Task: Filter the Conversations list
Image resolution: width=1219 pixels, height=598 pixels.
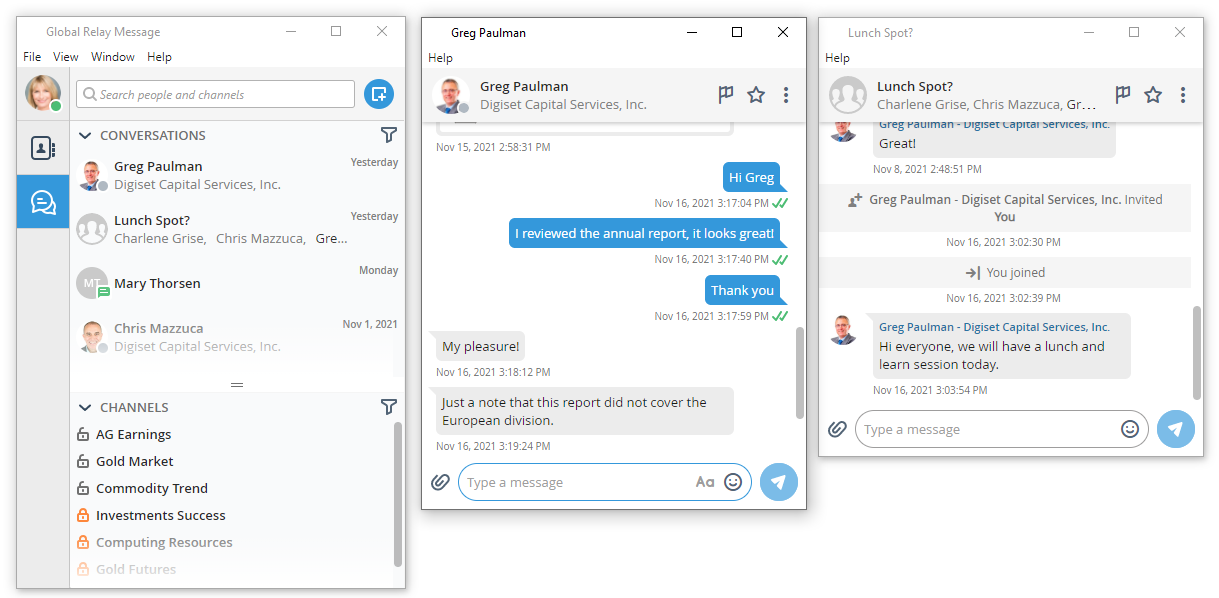Action: tap(388, 135)
